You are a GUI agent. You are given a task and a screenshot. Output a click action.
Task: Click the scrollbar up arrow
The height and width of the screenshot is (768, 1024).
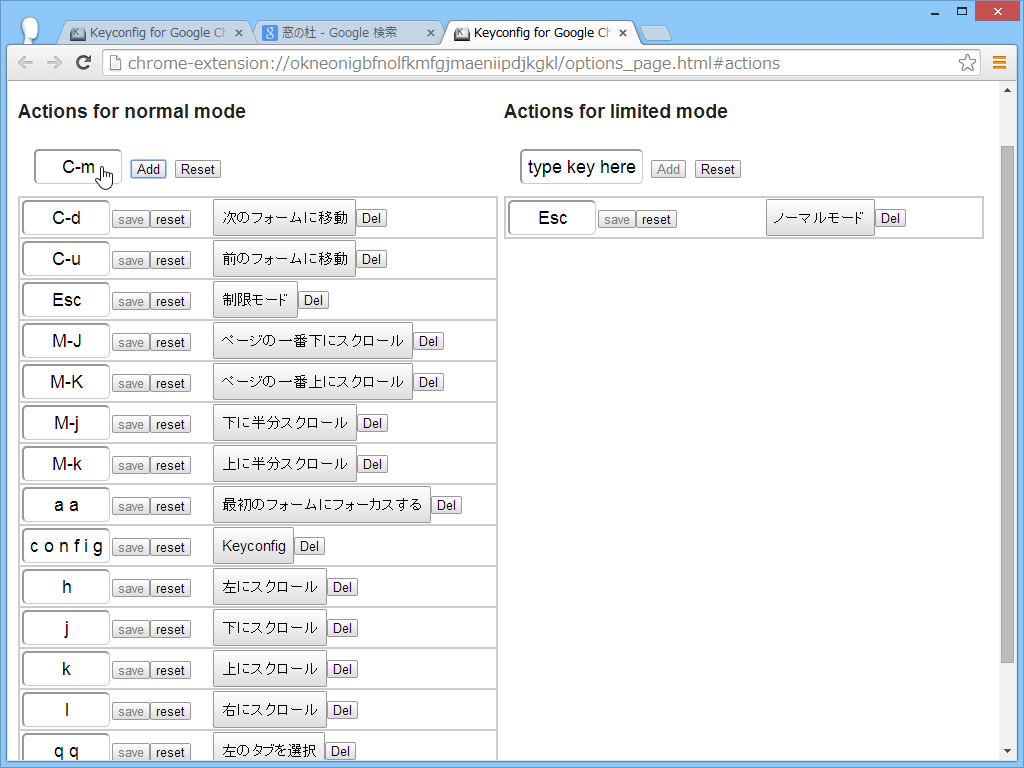pyautogui.click(x=1007, y=91)
